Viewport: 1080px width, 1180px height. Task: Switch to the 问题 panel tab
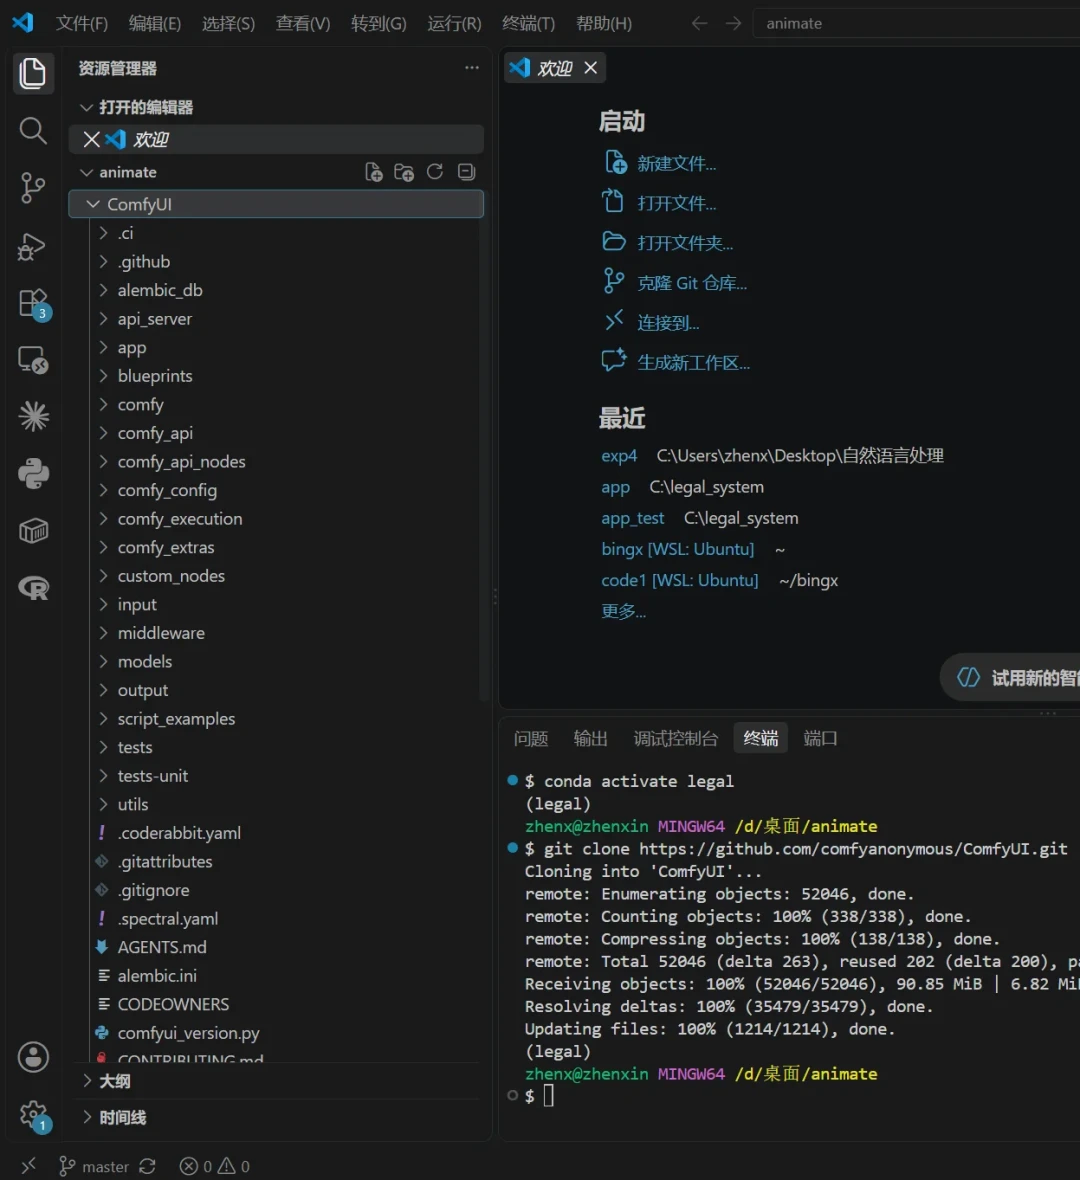click(x=531, y=738)
